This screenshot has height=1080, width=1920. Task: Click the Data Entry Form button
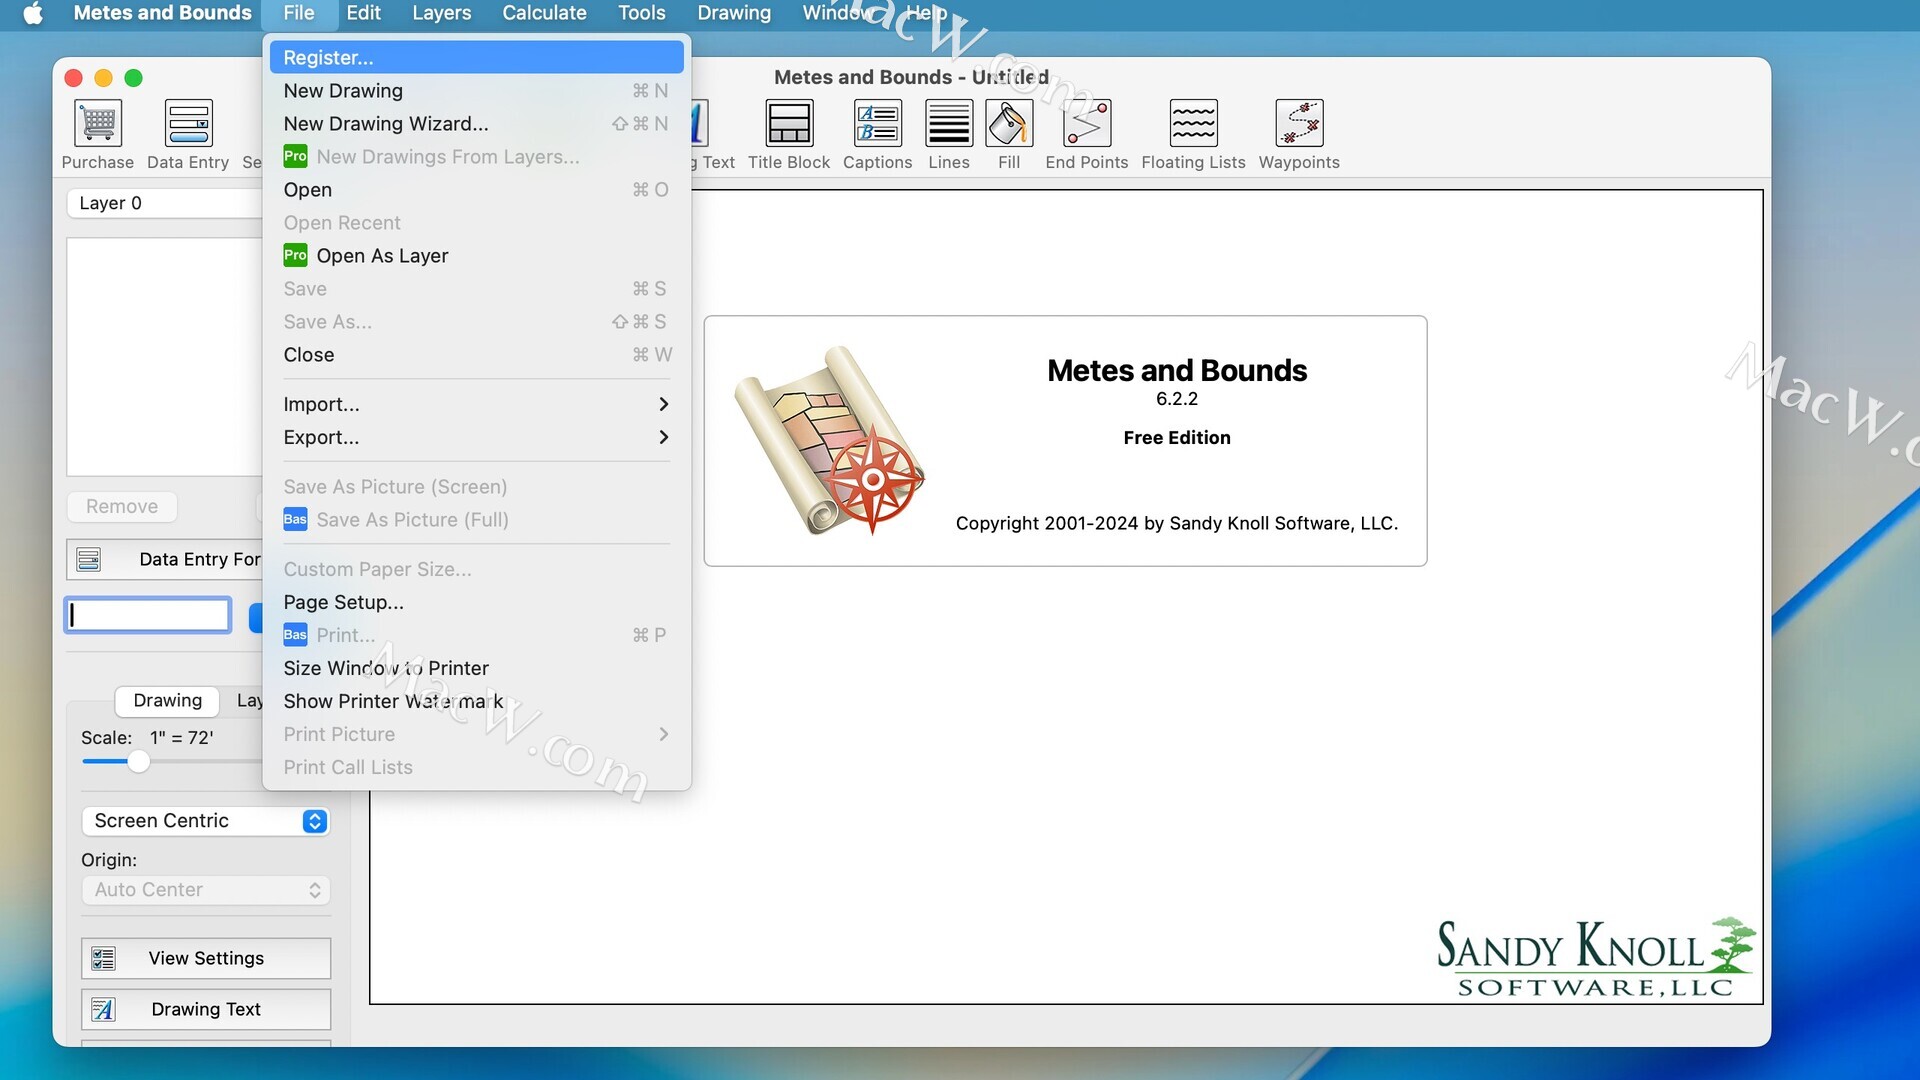point(165,559)
